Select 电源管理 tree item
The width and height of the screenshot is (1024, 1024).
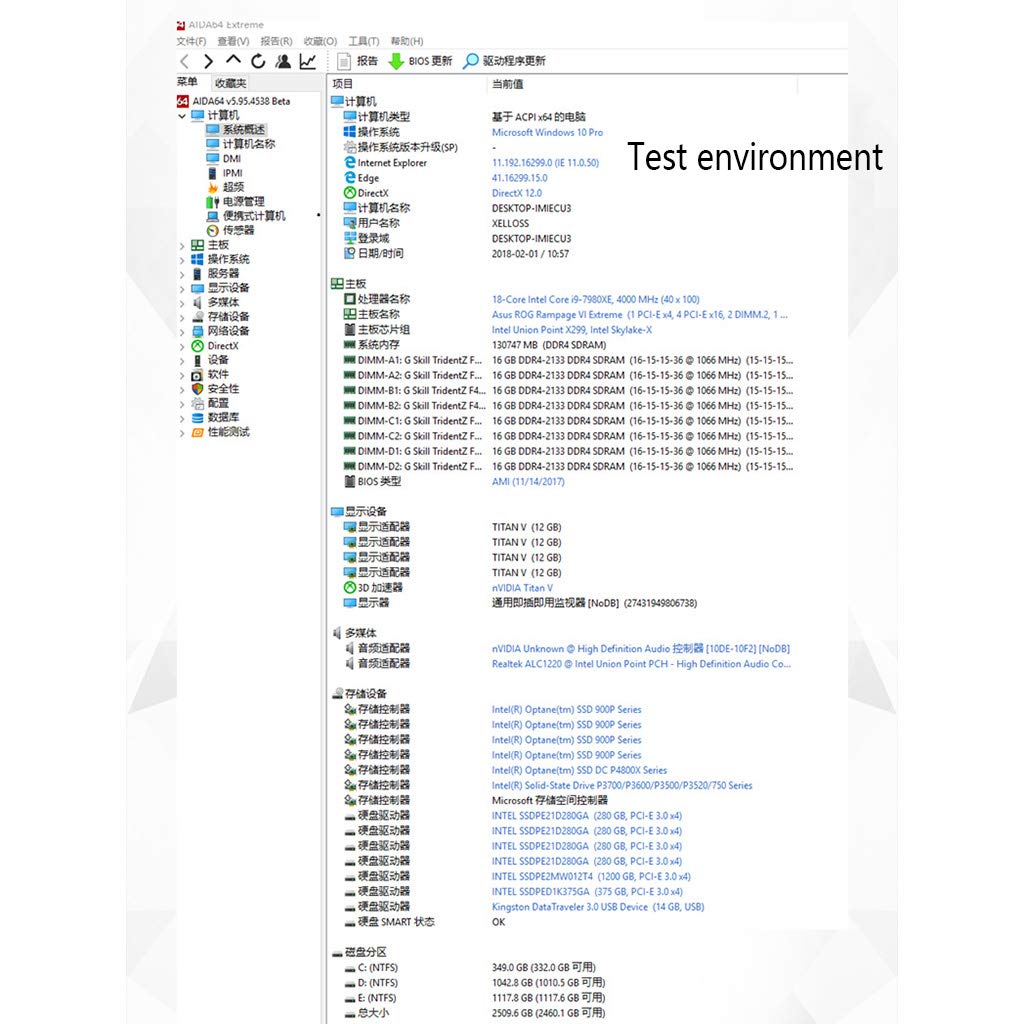[x=244, y=202]
